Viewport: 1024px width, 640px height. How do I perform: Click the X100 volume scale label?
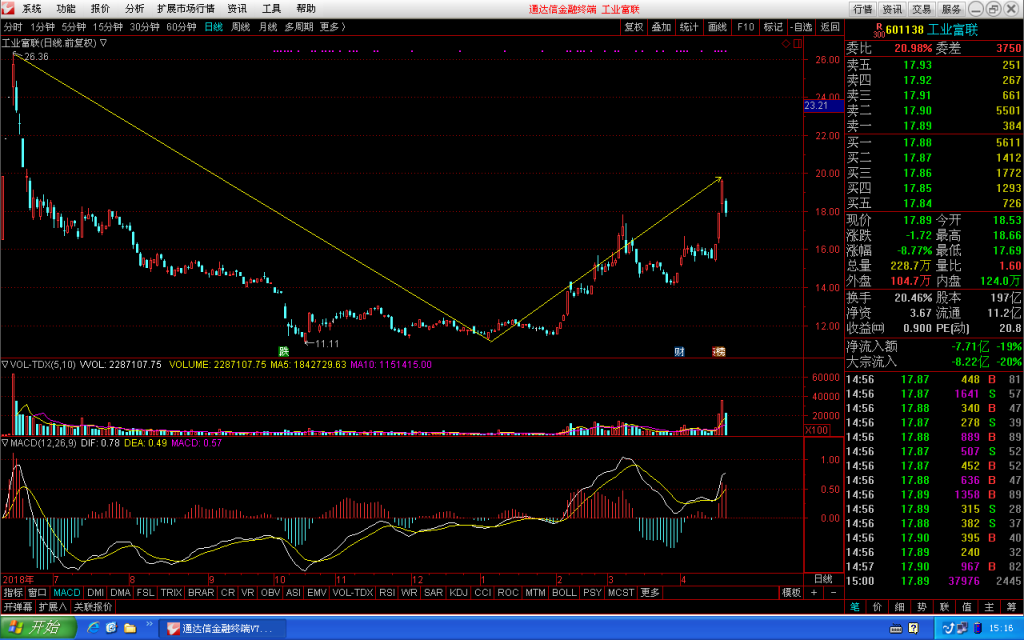click(x=817, y=430)
